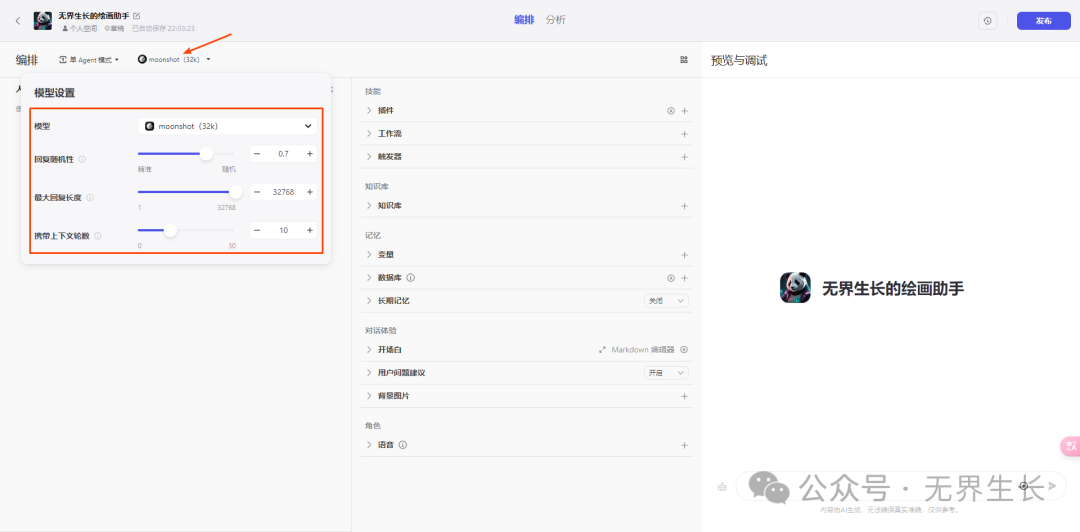Image resolution: width=1080 pixels, height=532 pixels.
Task: Expand the 背景图片 section
Action: (369, 396)
